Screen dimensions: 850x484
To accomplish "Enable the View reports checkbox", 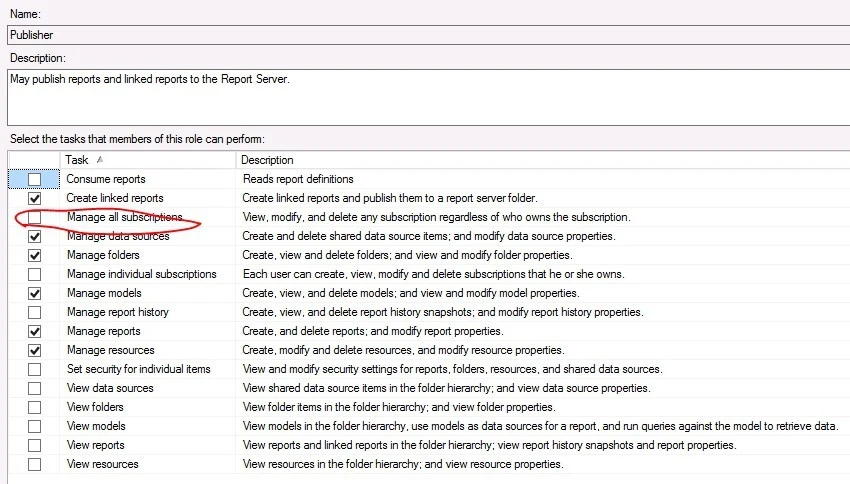I will tap(35, 446).
